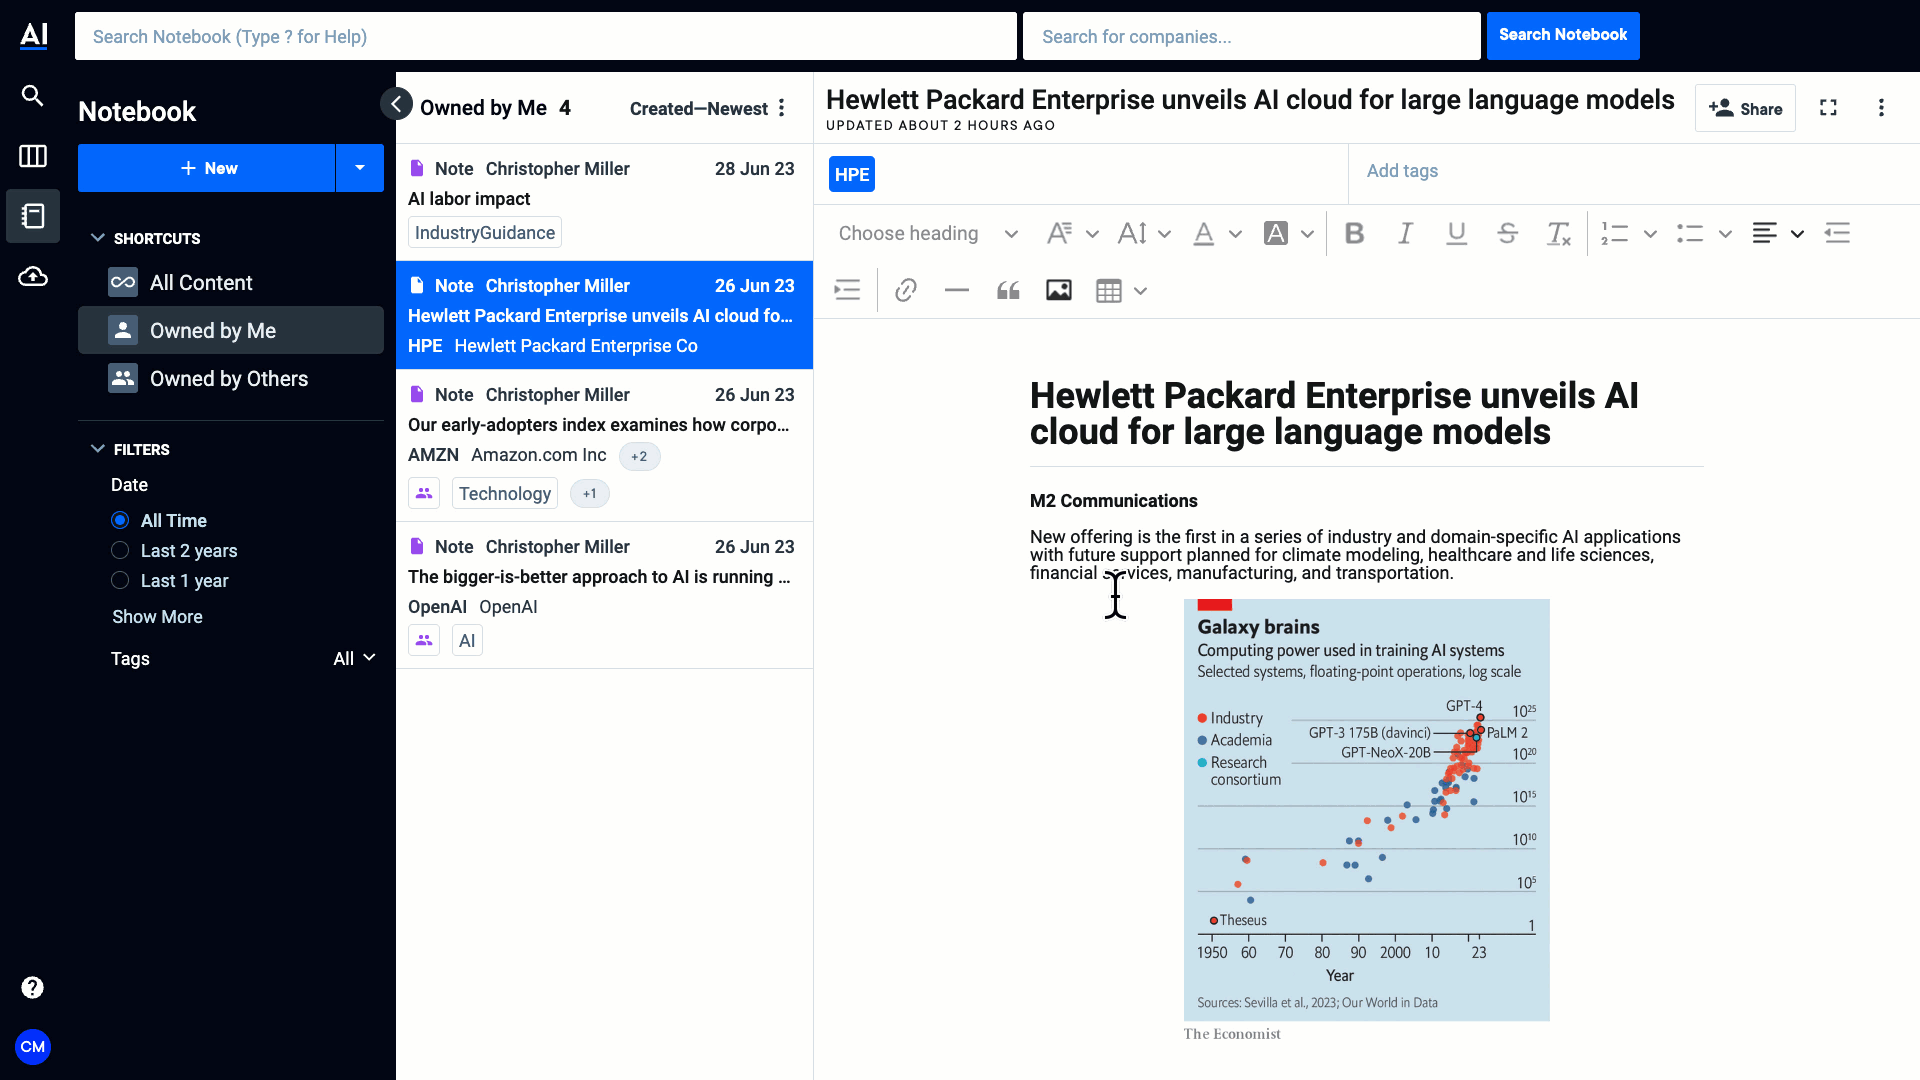Image resolution: width=1920 pixels, height=1080 pixels.
Task: Click the AI tag on OpenAI note
Action: (467, 640)
